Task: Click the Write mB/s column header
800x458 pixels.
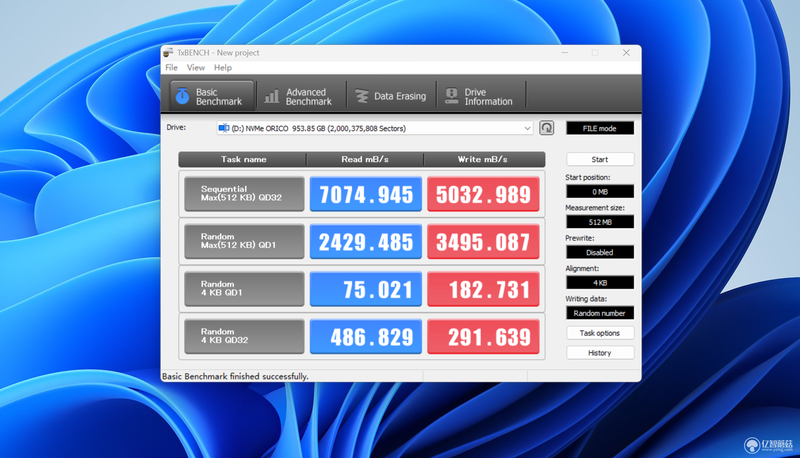Action: (x=484, y=160)
